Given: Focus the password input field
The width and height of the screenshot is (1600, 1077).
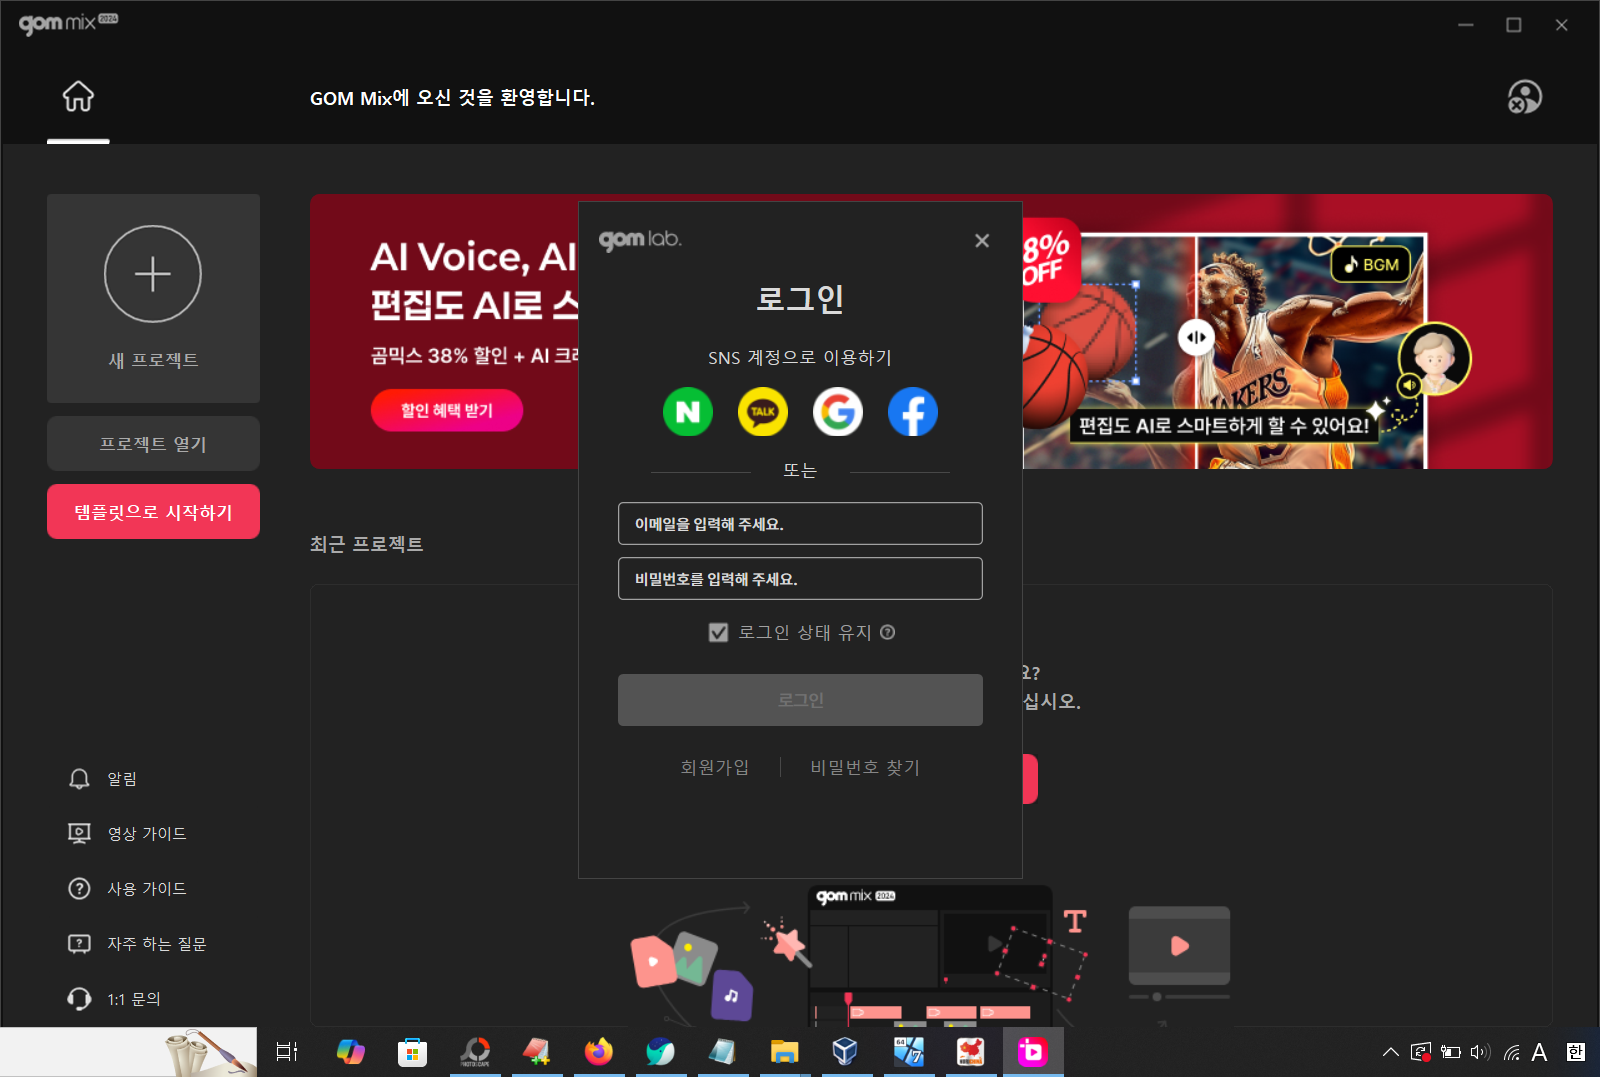Looking at the screenshot, I should pyautogui.click(x=800, y=579).
